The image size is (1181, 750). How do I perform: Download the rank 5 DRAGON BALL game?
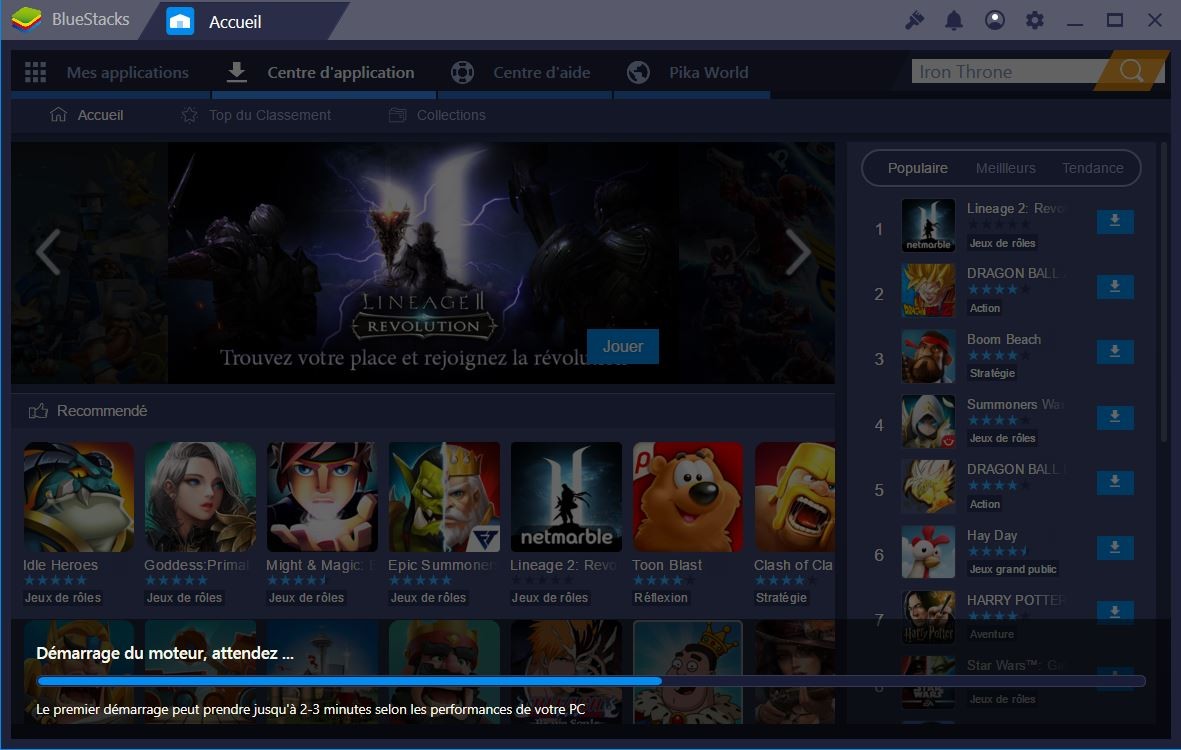1115,482
